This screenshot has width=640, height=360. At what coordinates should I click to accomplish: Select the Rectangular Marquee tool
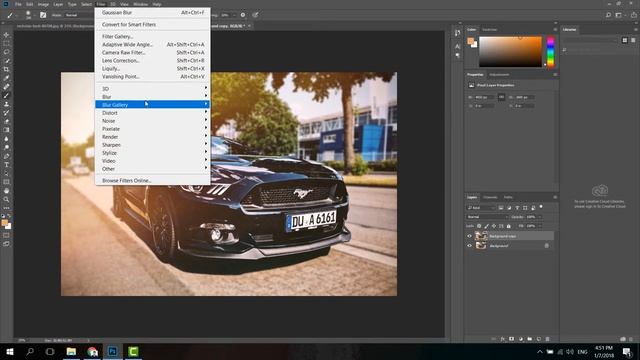coord(6,44)
